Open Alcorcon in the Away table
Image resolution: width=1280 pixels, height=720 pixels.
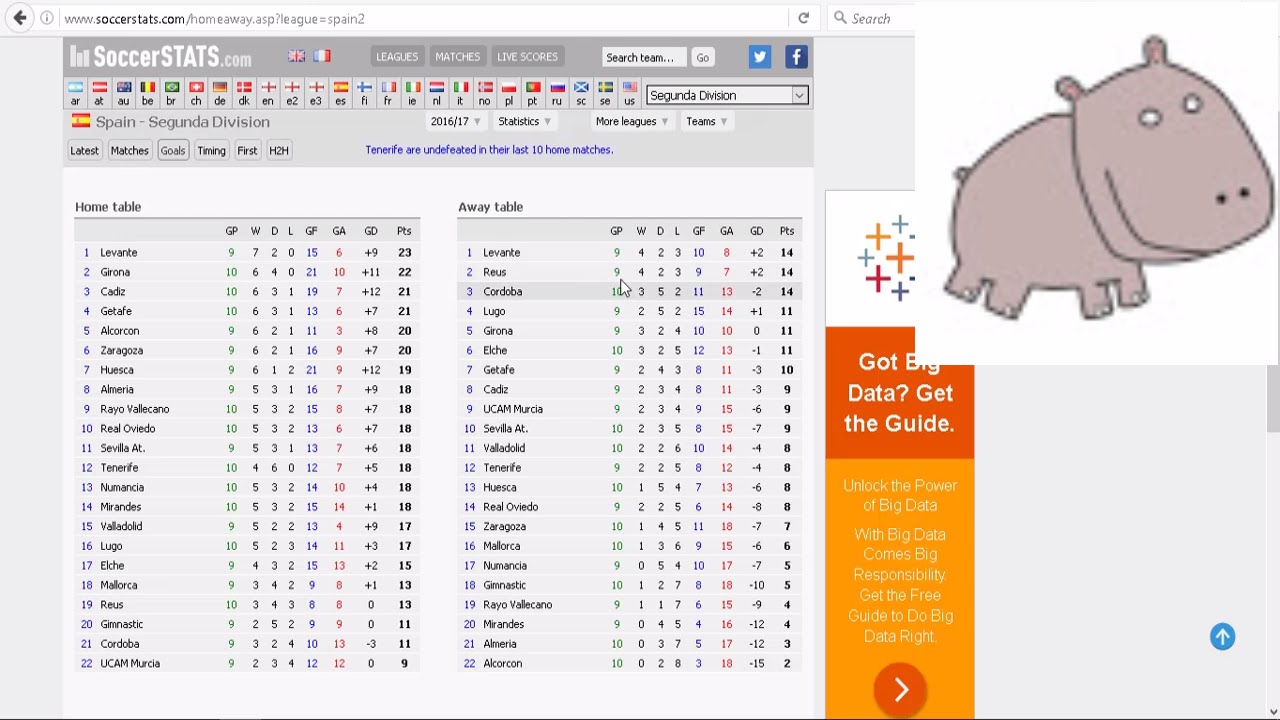(503, 663)
